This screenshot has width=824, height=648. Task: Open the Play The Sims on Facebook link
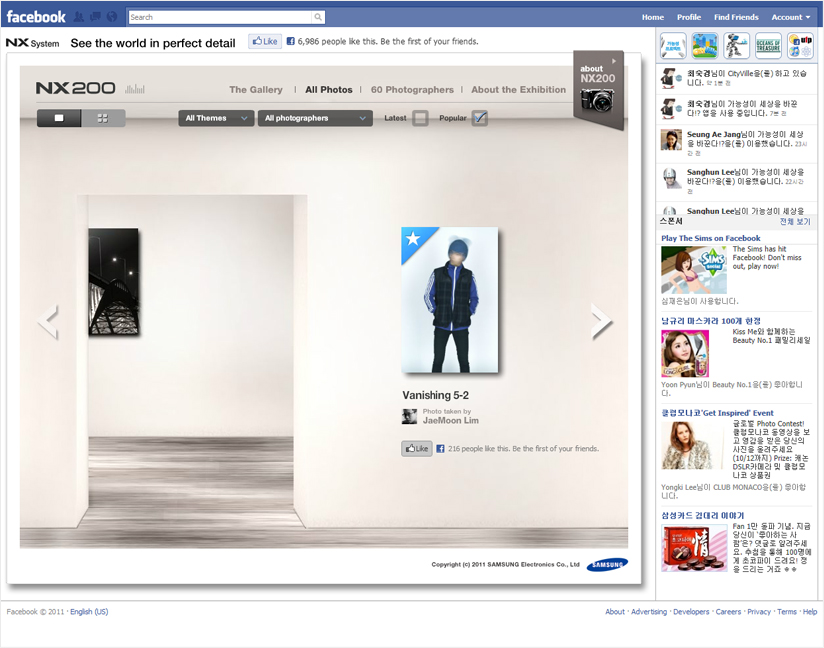click(x=710, y=238)
